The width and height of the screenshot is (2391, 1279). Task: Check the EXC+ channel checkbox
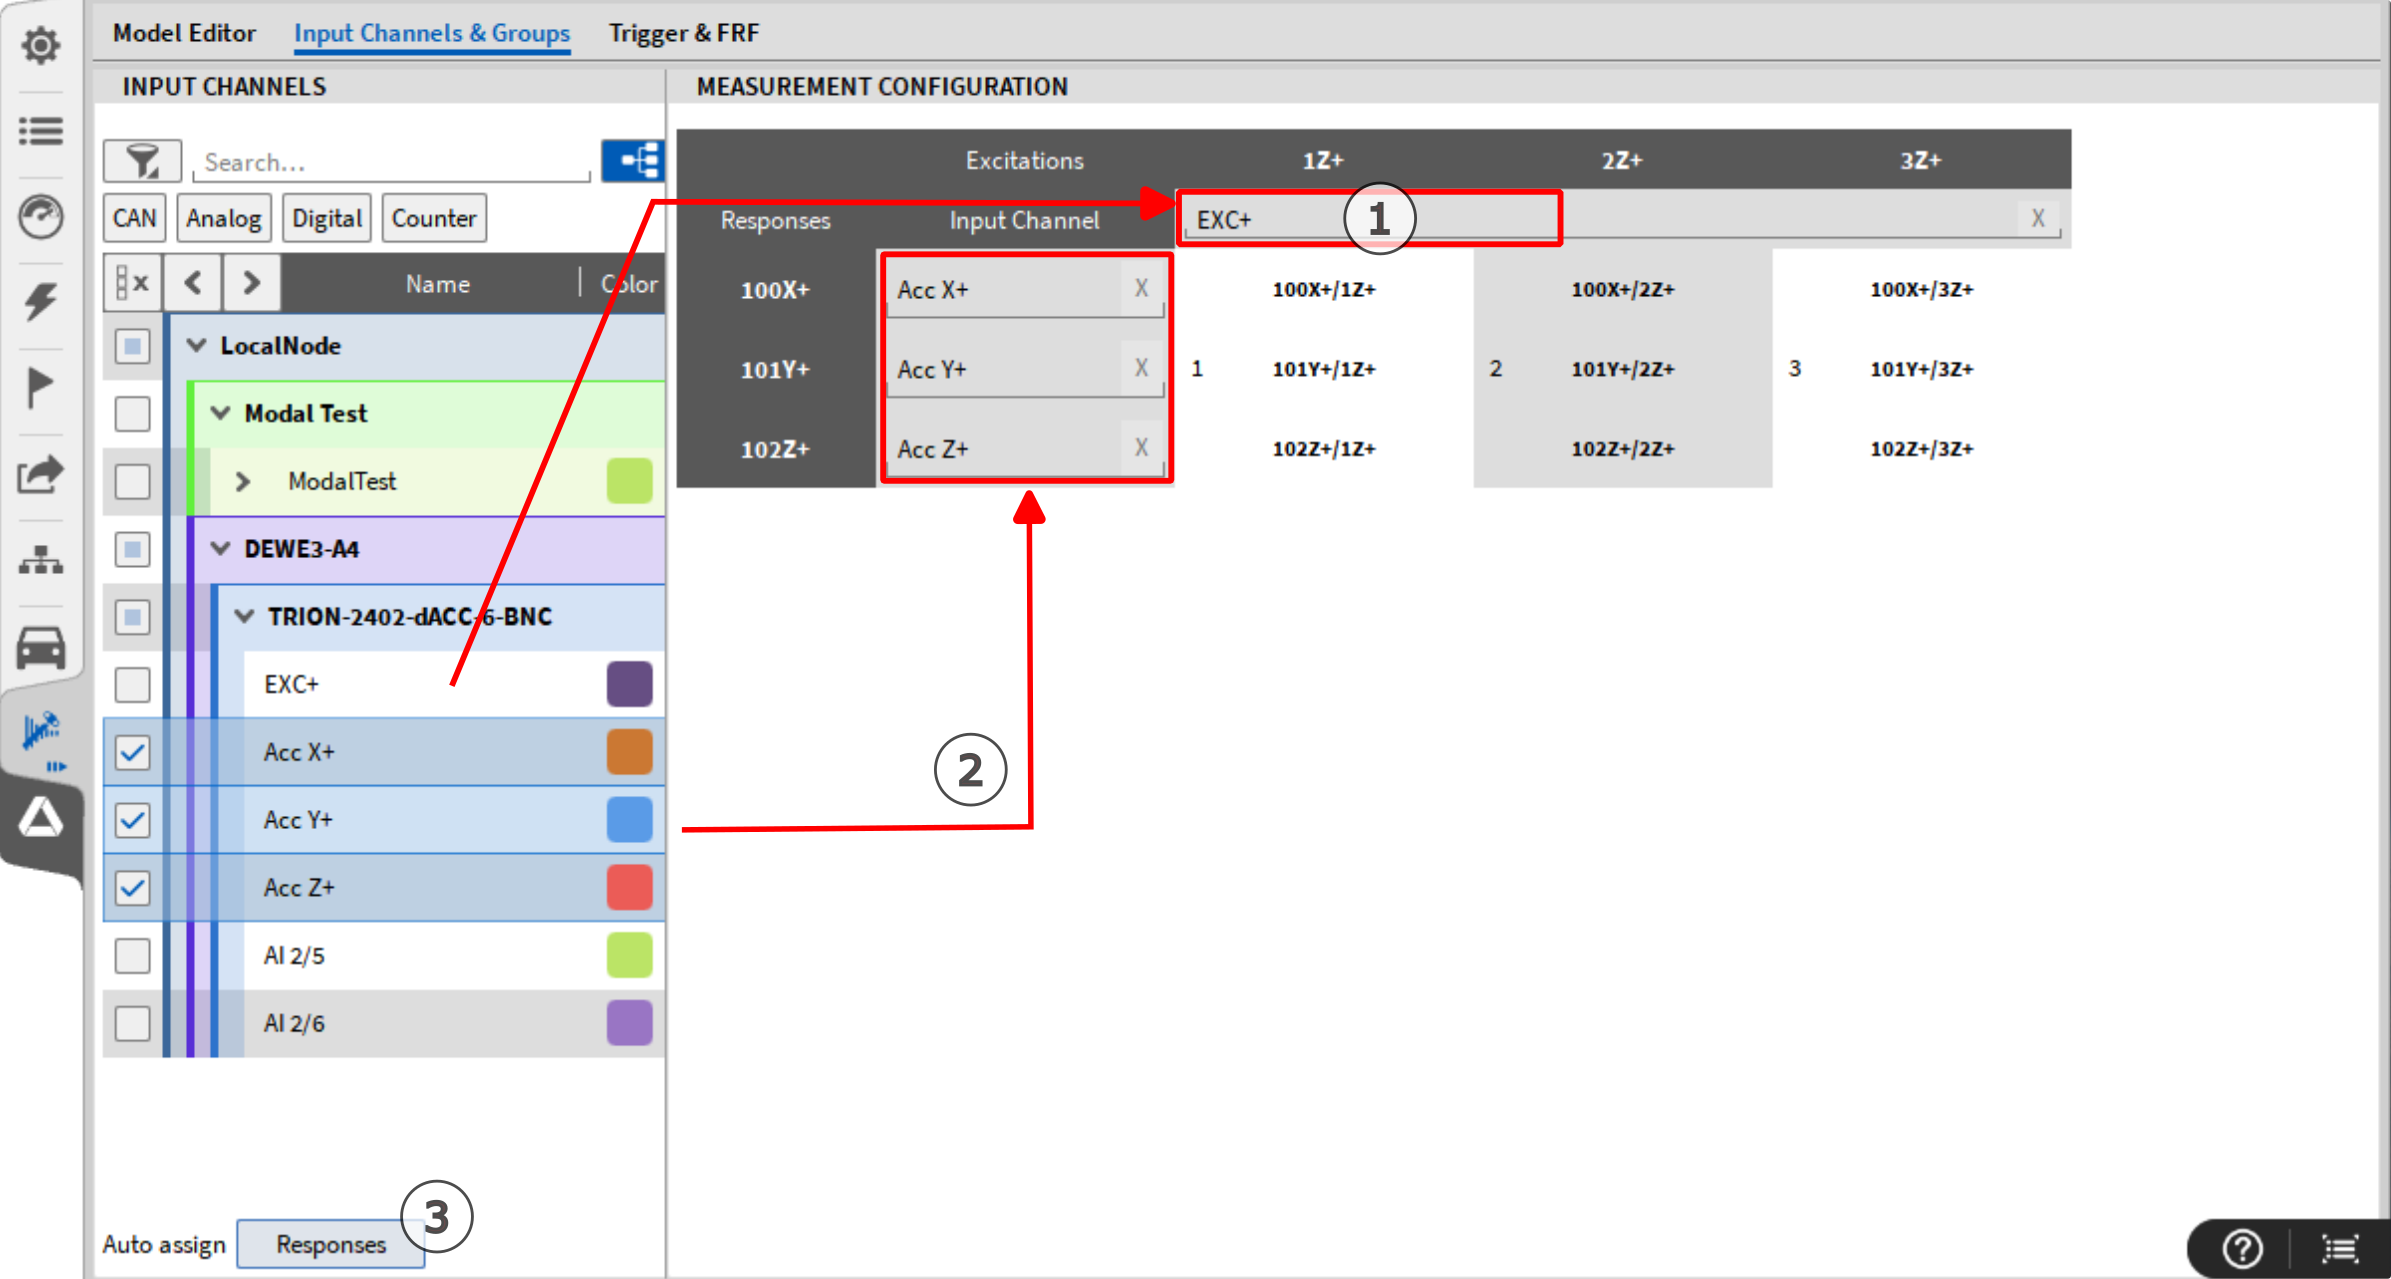pos(132,685)
